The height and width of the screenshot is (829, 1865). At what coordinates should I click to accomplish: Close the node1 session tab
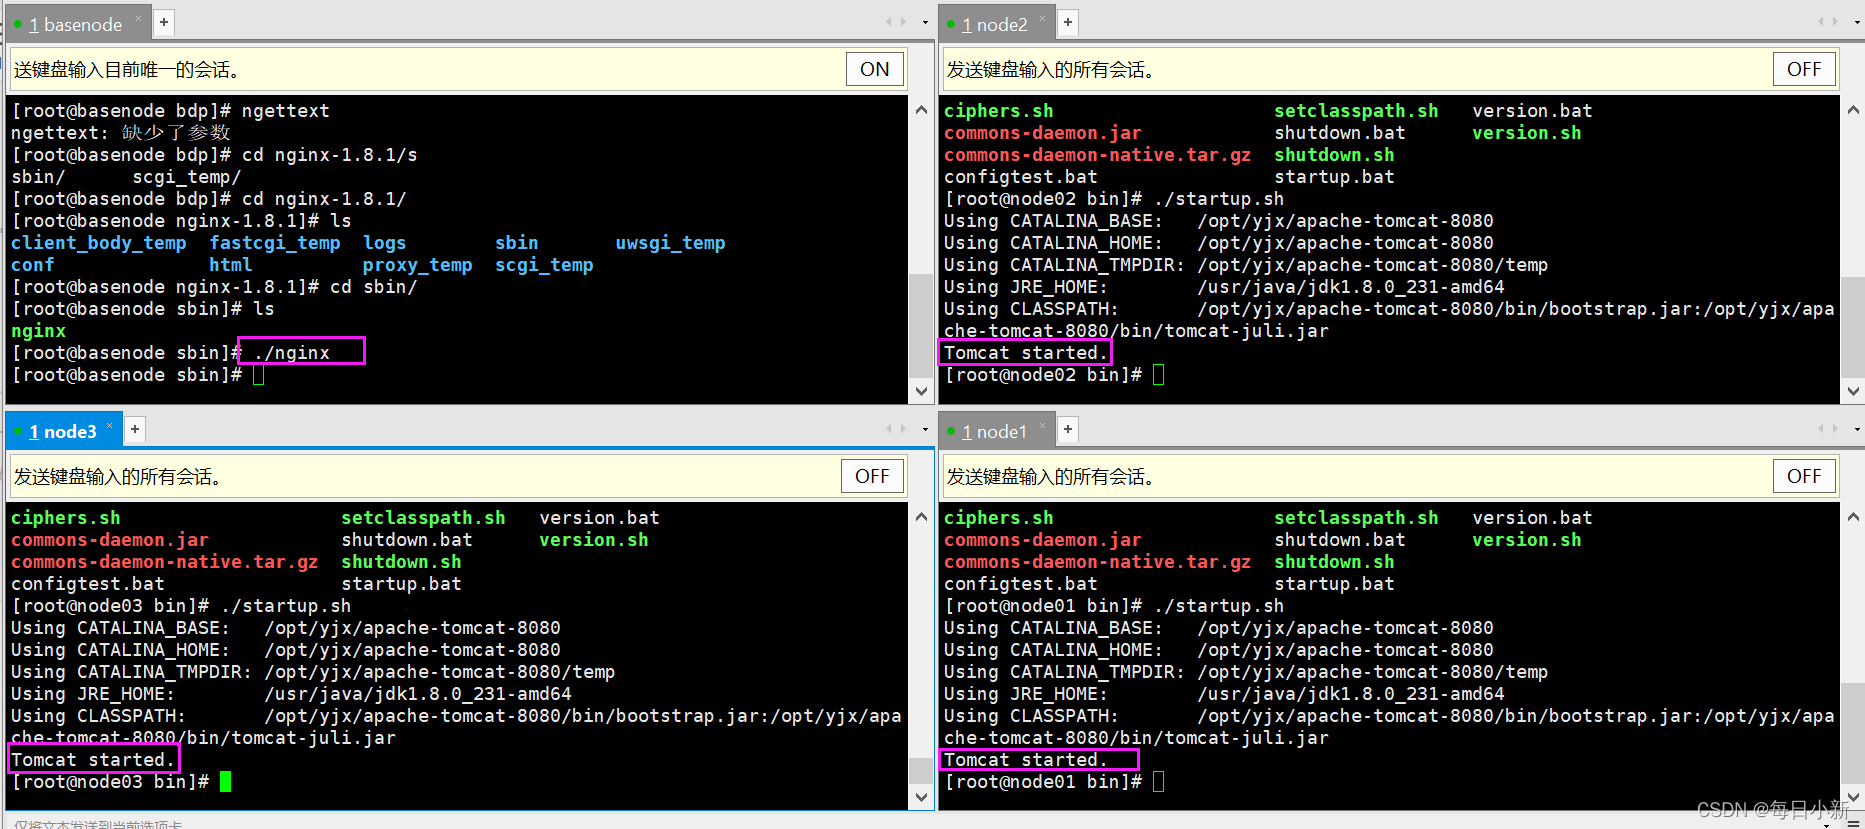click(x=1043, y=425)
